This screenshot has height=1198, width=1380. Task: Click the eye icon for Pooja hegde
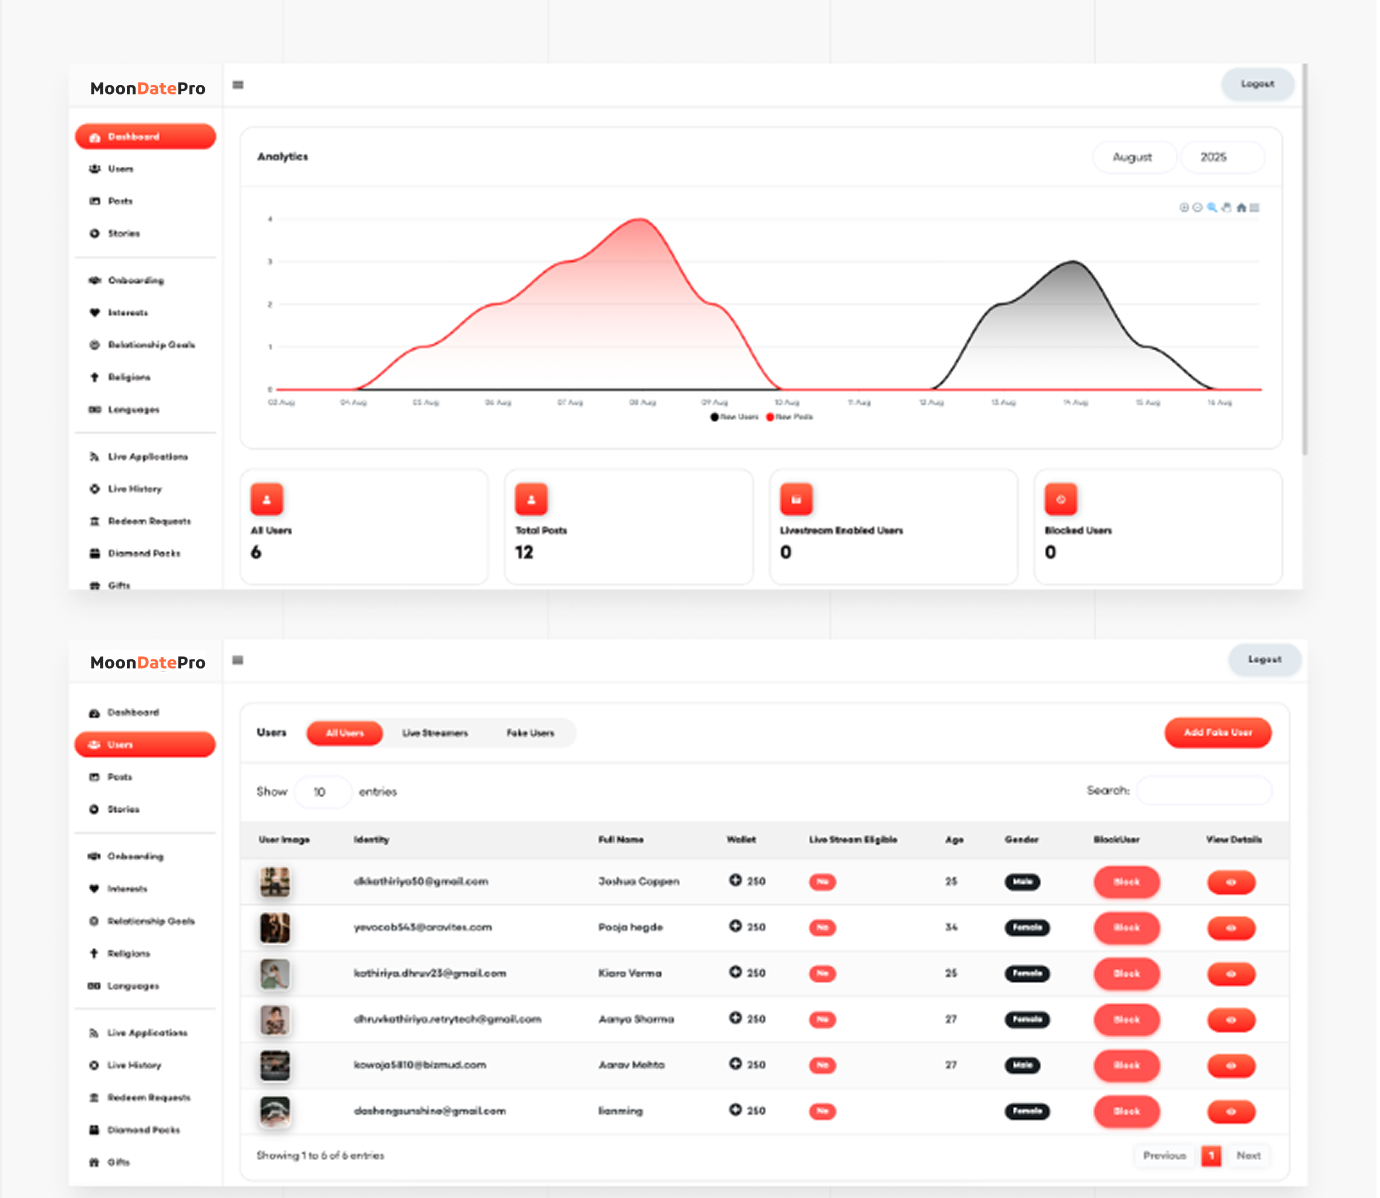[1231, 928]
